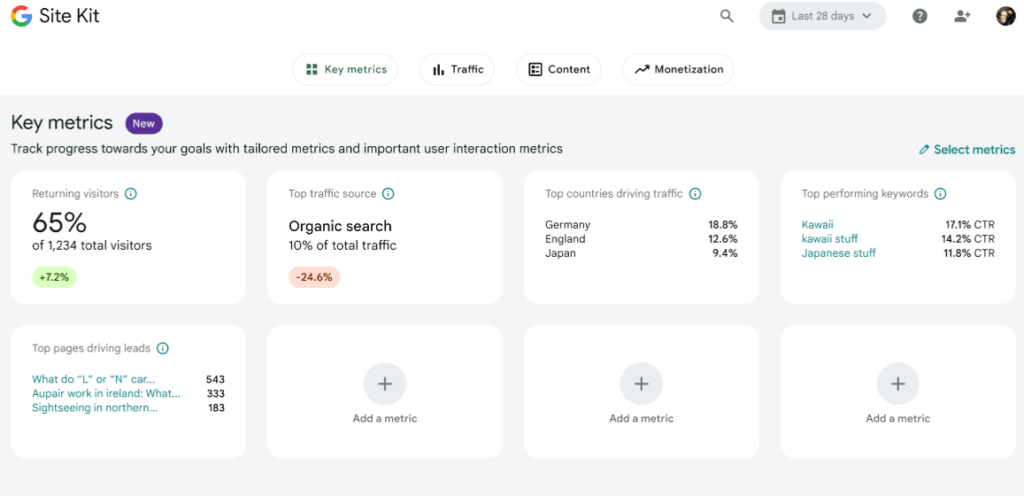Image resolution: width=1024 pixels, height=496 pixels.
Task: Click the Google Site Kit logo
Action: tap(56, 16)
